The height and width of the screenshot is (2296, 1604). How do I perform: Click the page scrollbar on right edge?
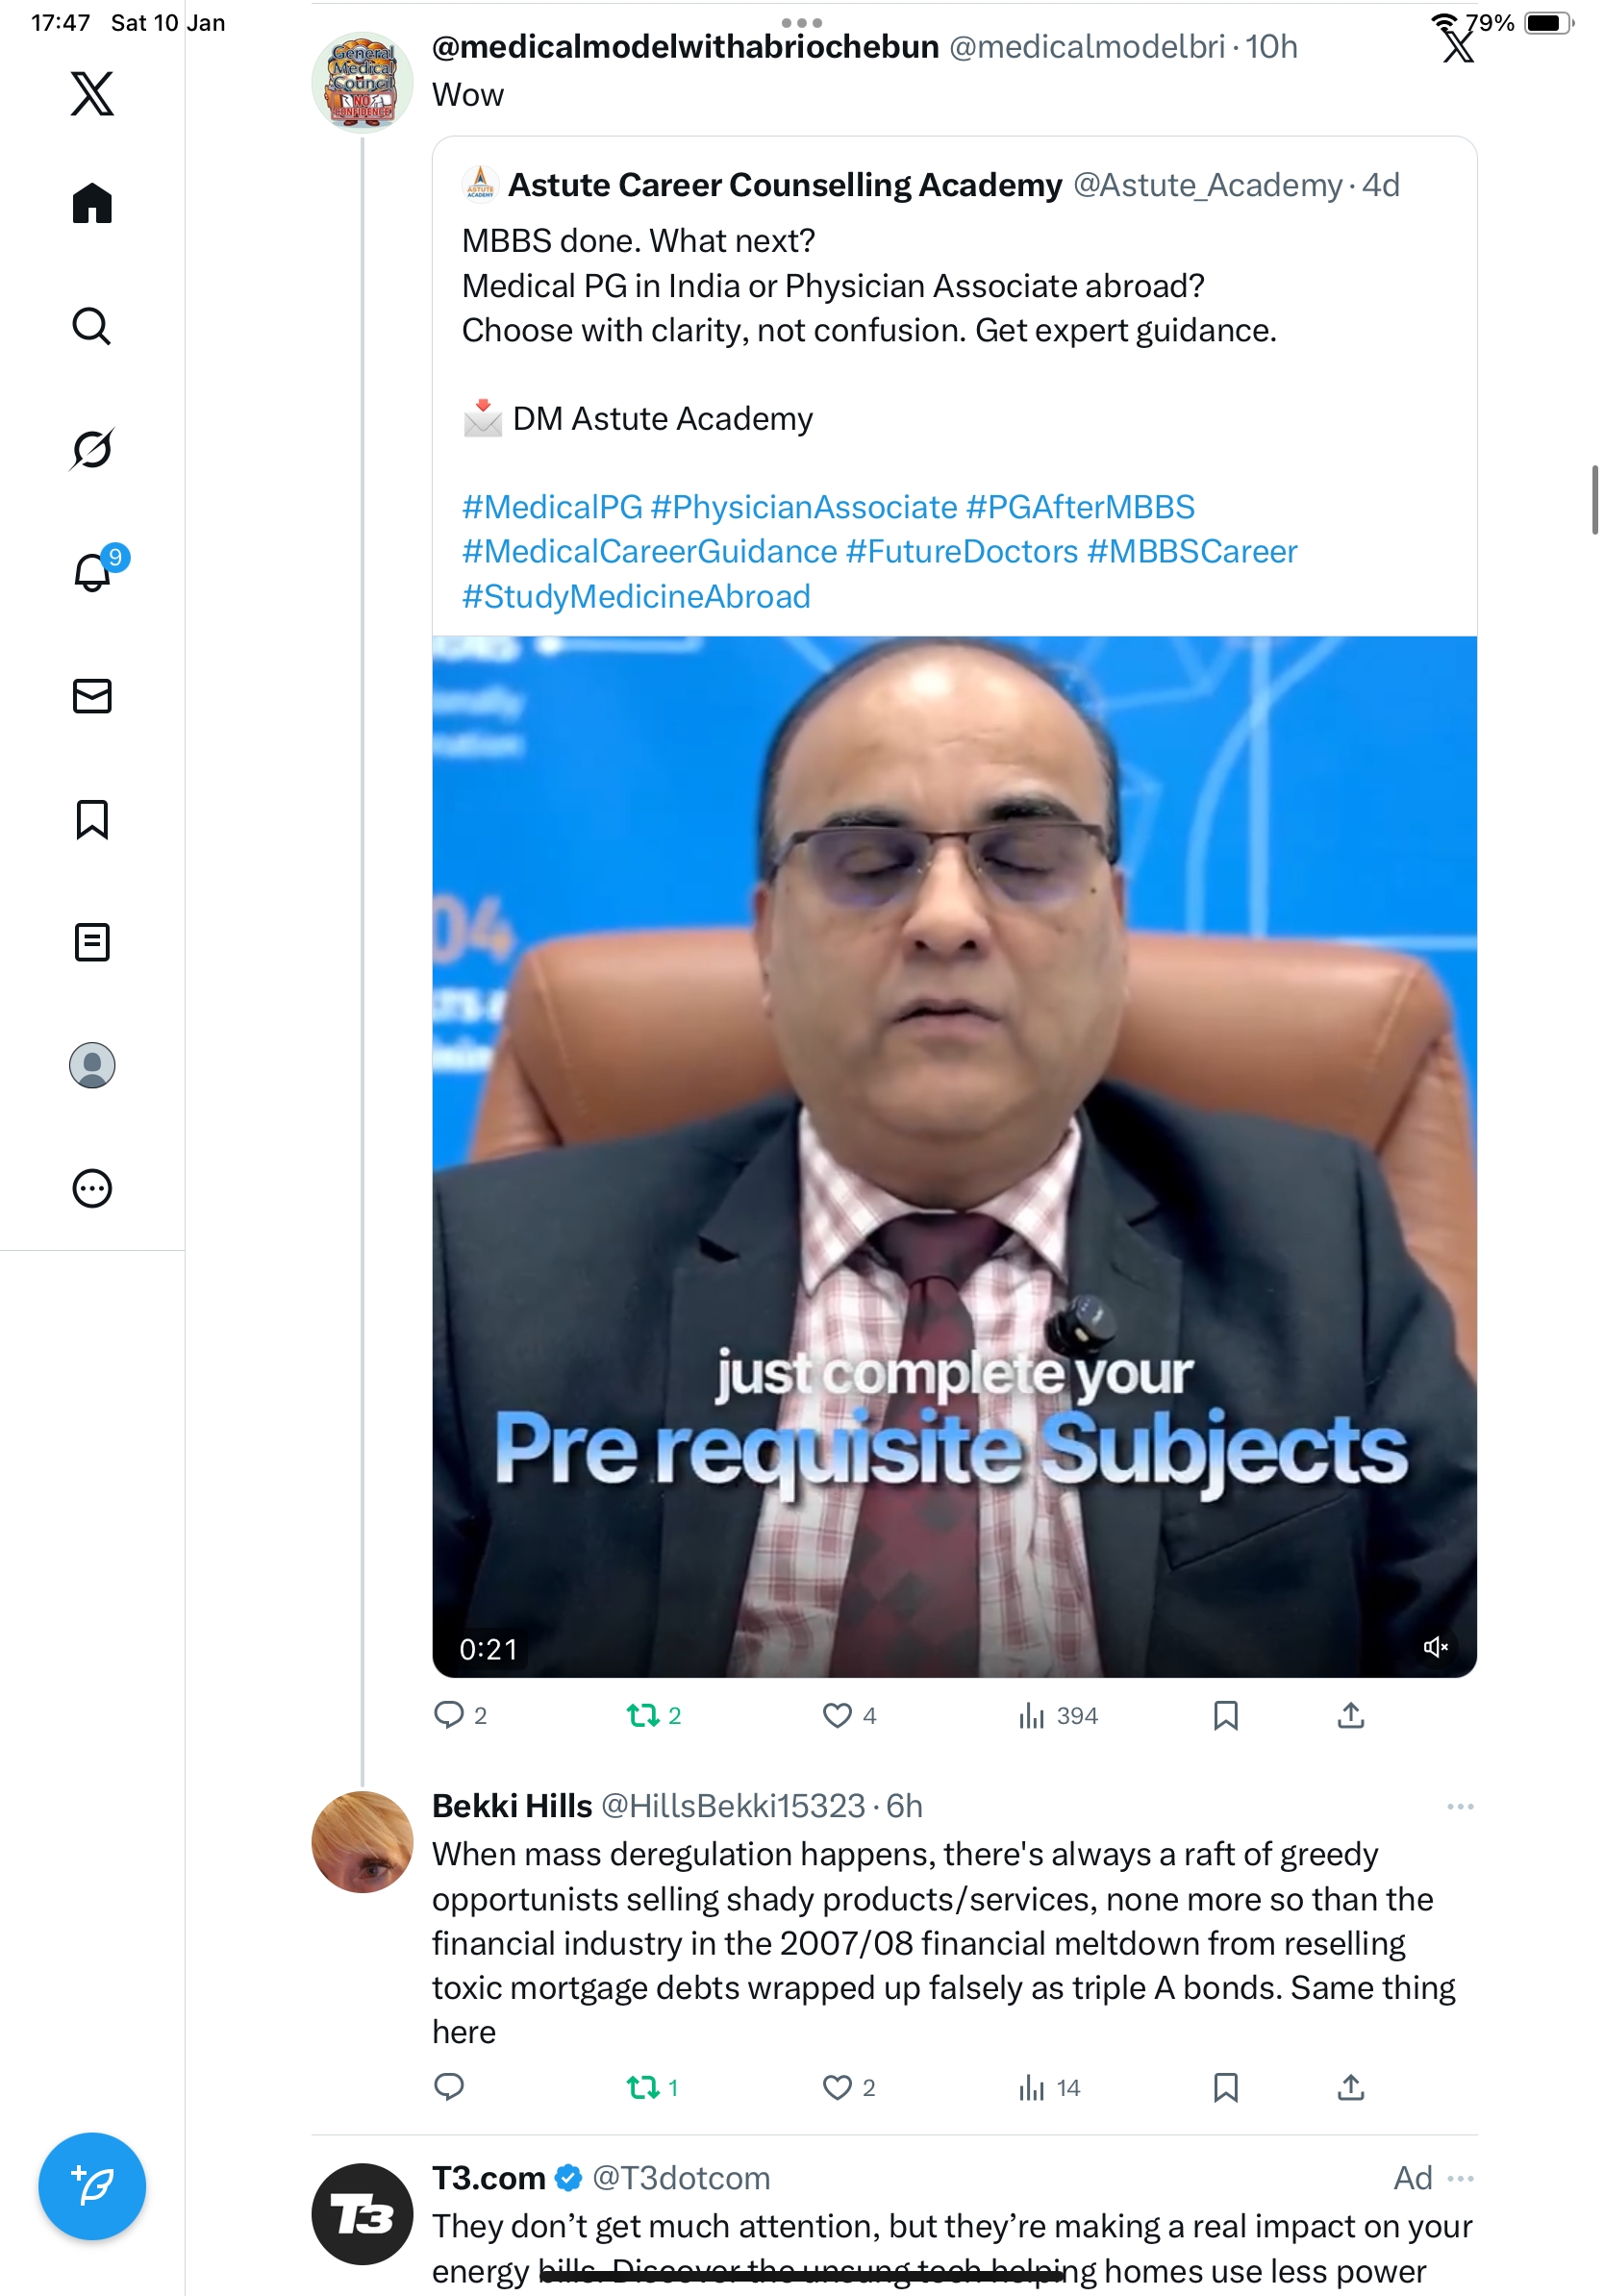1595,500
